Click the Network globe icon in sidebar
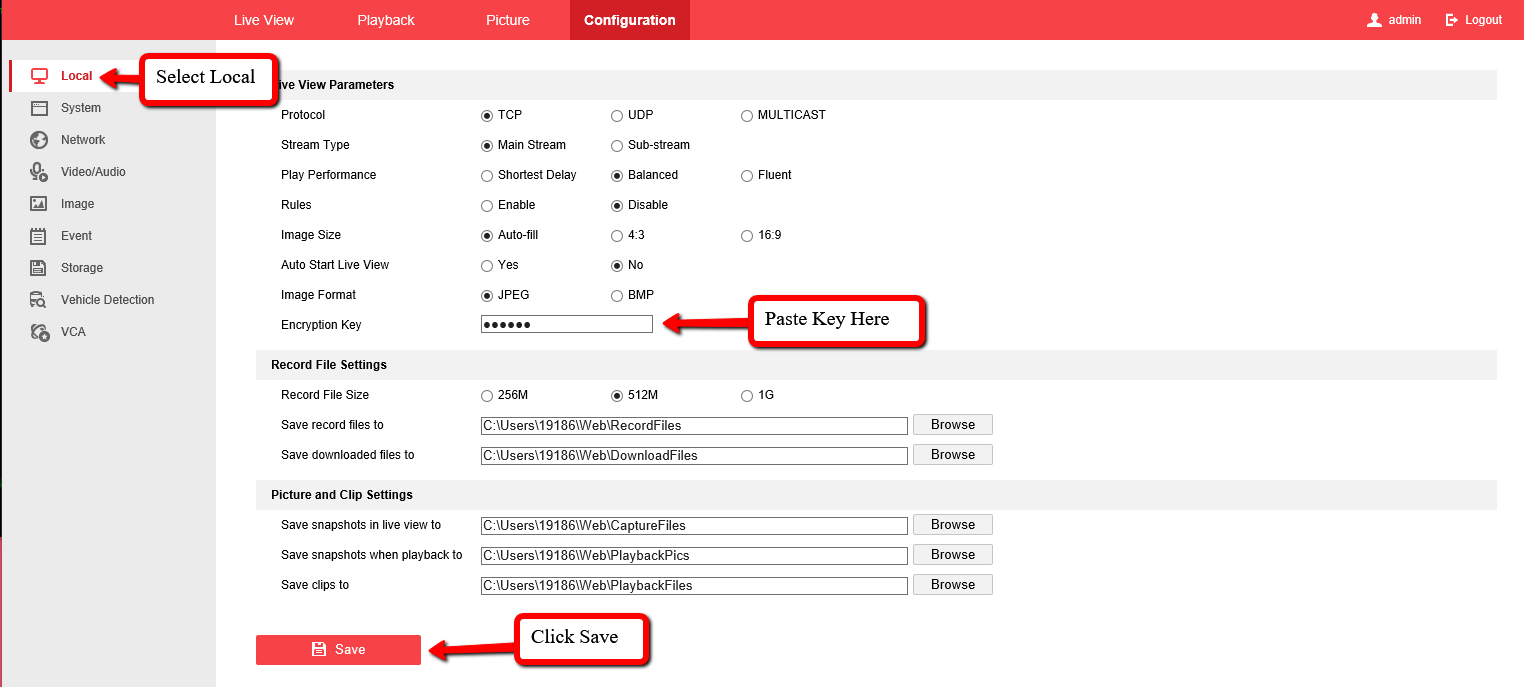This screenshot has height=687, width=1524. pos(39,140)
